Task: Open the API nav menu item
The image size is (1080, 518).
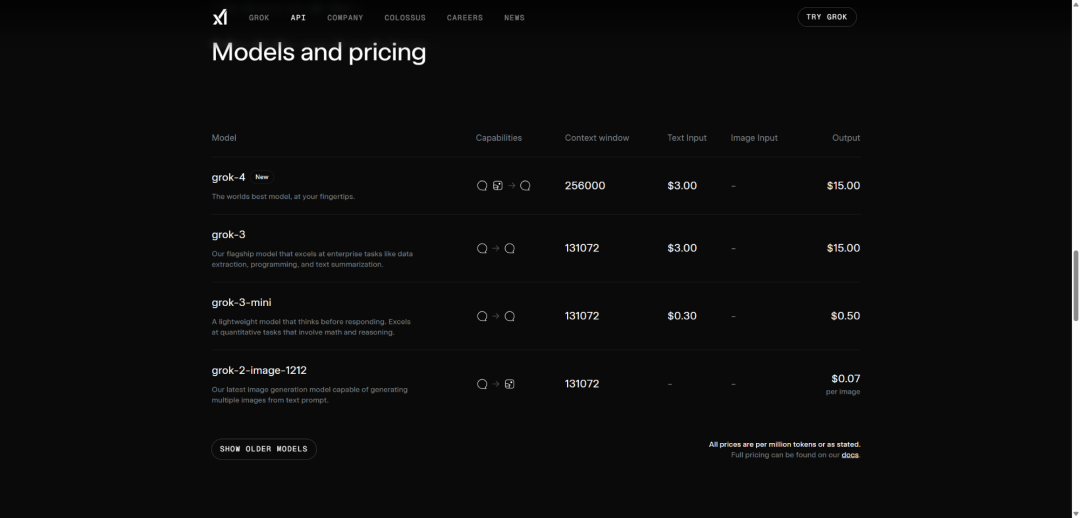Action: [298, 18]
